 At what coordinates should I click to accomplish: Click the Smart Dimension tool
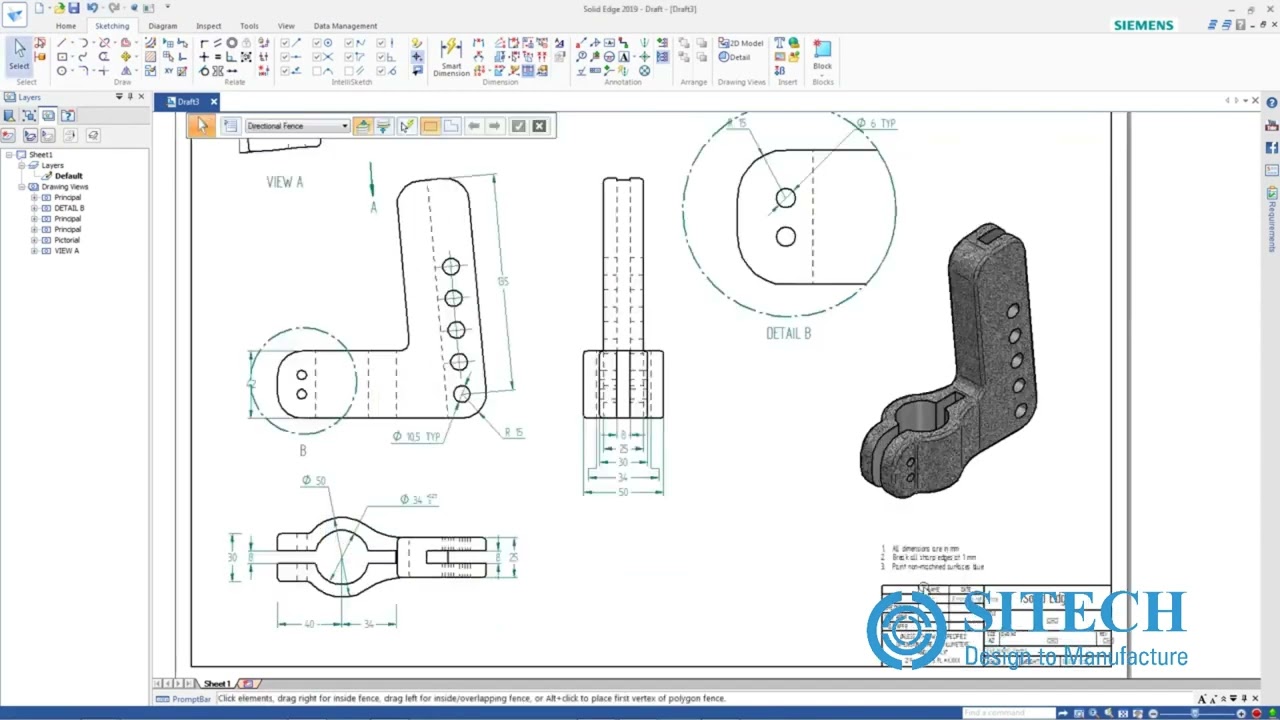(451, 57)
